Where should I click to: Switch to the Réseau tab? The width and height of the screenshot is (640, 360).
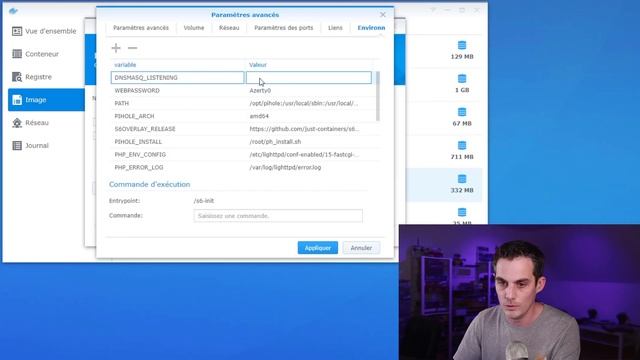tap(229, 28)
